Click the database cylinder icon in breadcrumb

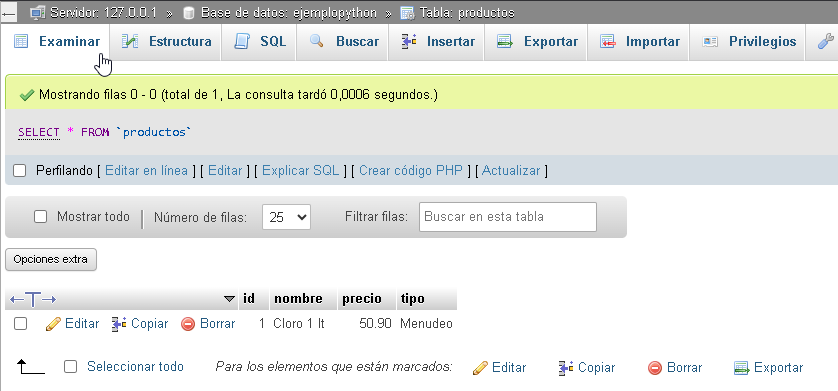188,13
